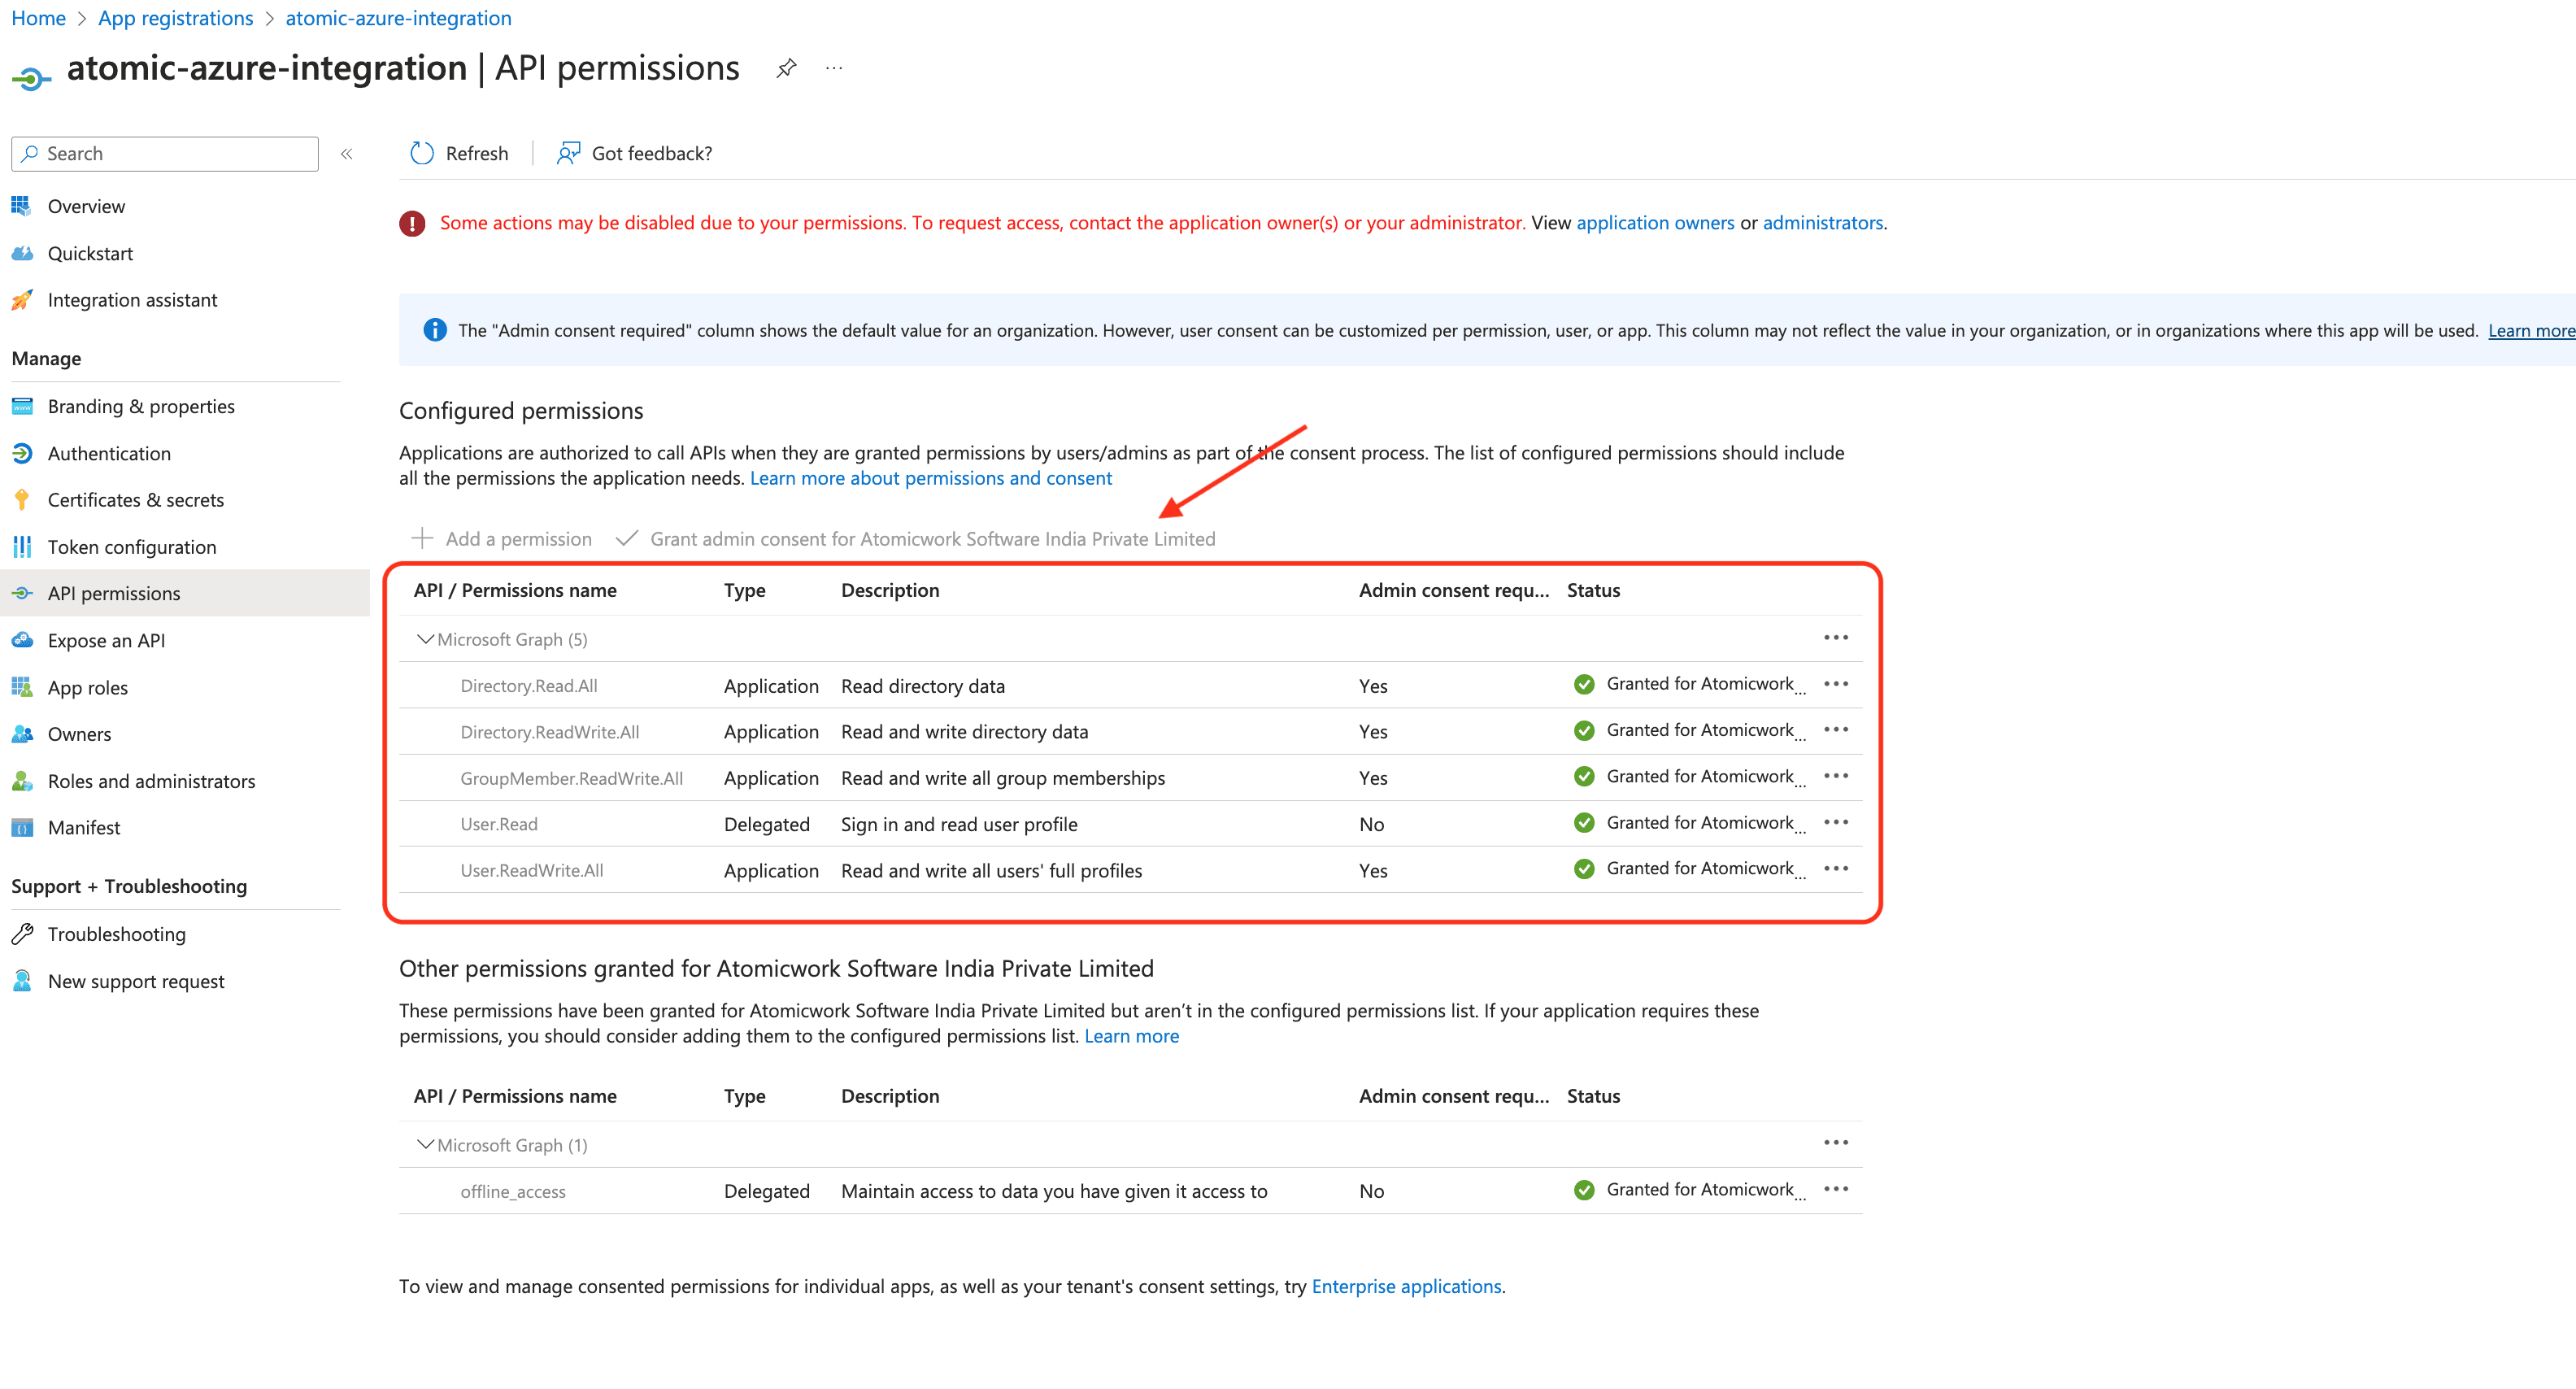This screenshot has width=2576, height=1389.
Task: Follow the App registrations breadcrumb link
Action: 175,18
